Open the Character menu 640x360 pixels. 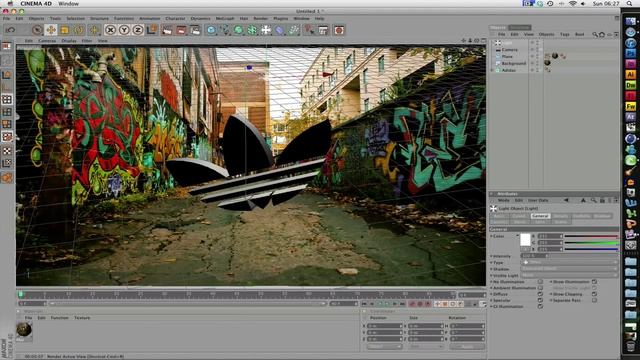tap(175, 18)
